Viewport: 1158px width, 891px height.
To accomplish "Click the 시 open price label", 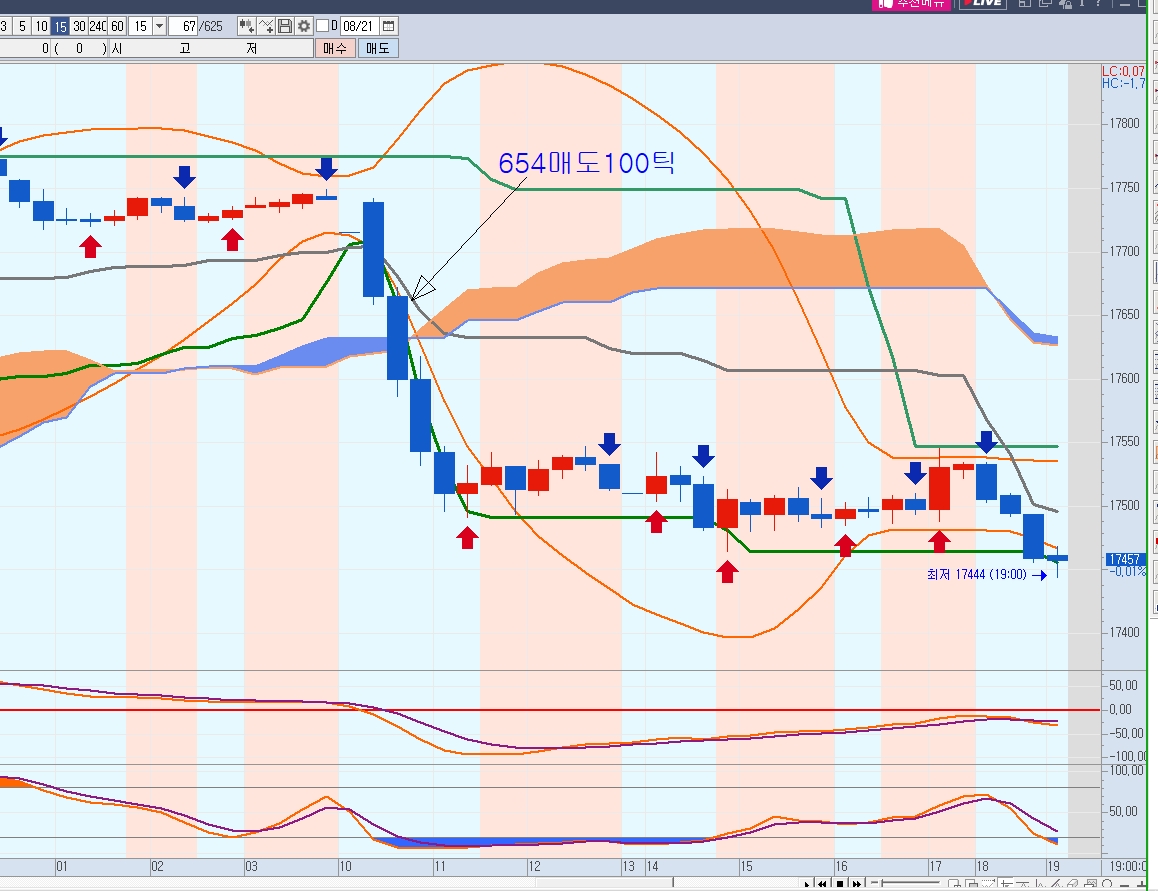I will (117, 49).
